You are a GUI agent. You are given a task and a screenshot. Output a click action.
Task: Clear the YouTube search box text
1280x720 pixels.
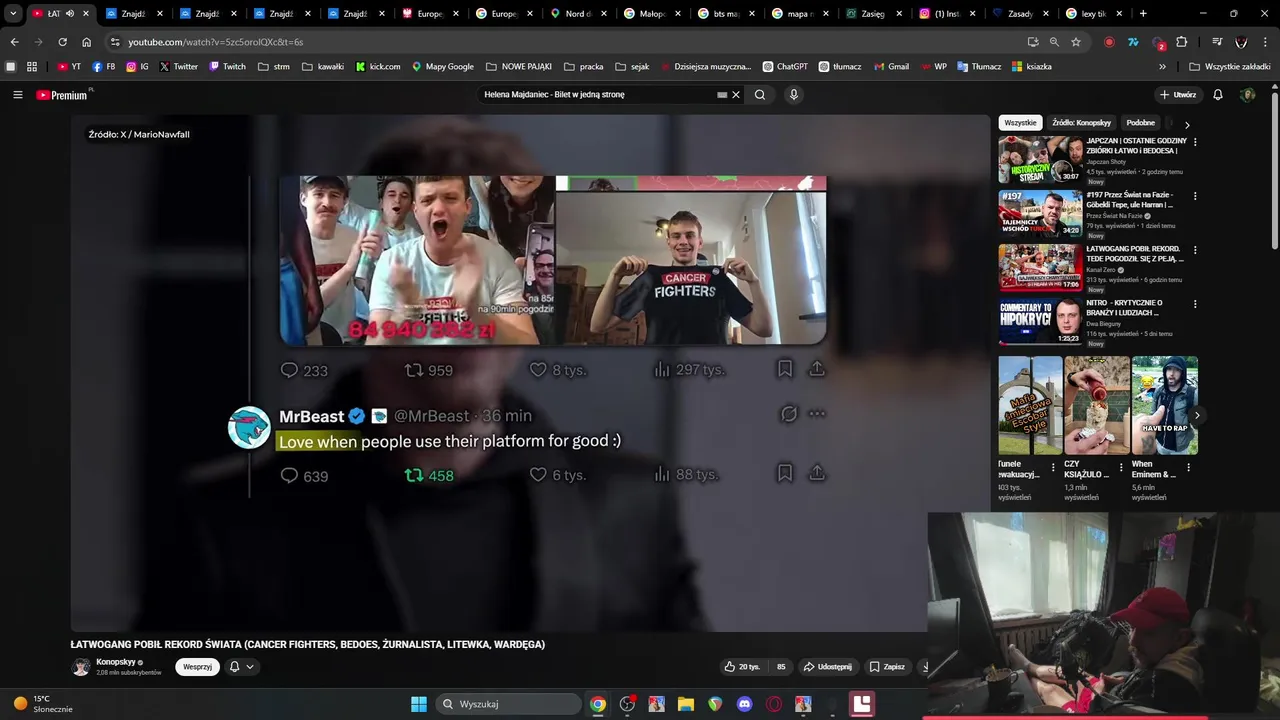click(x=736, y=95)
